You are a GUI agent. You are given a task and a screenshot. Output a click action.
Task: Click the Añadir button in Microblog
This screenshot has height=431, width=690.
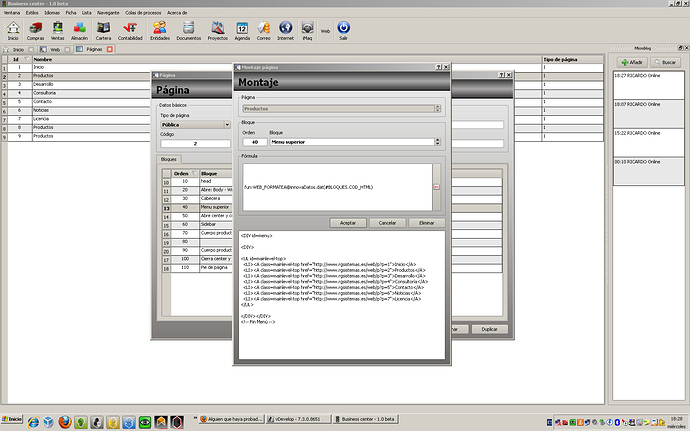[634, 62]
